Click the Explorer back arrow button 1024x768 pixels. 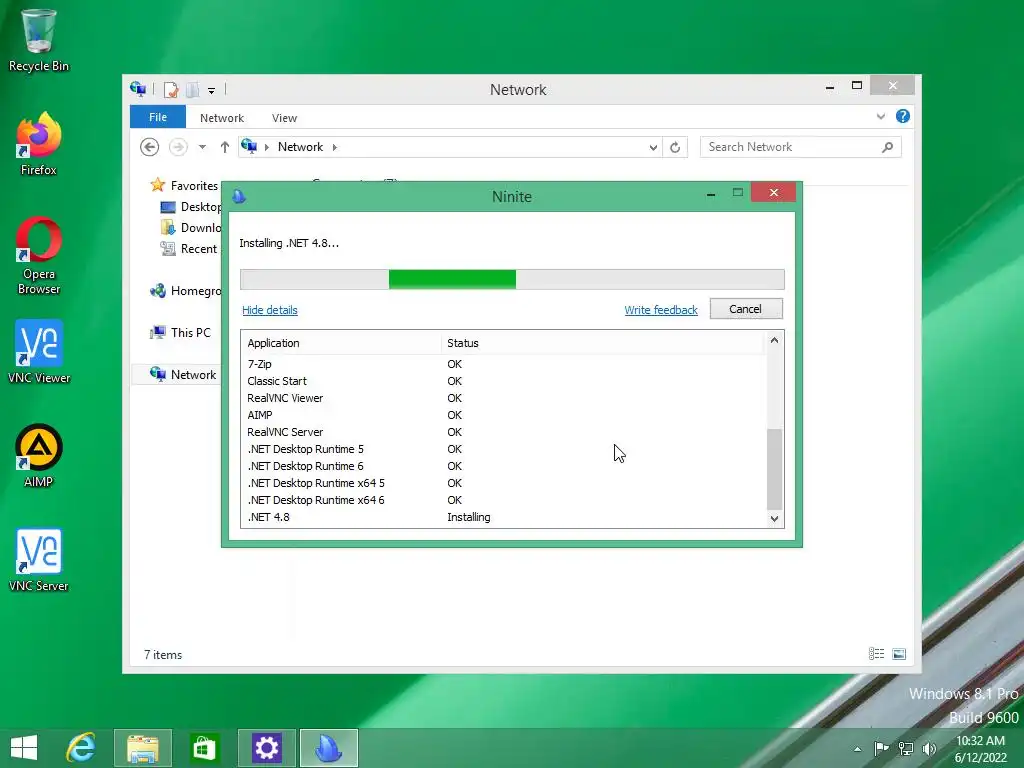coord(150,147)
